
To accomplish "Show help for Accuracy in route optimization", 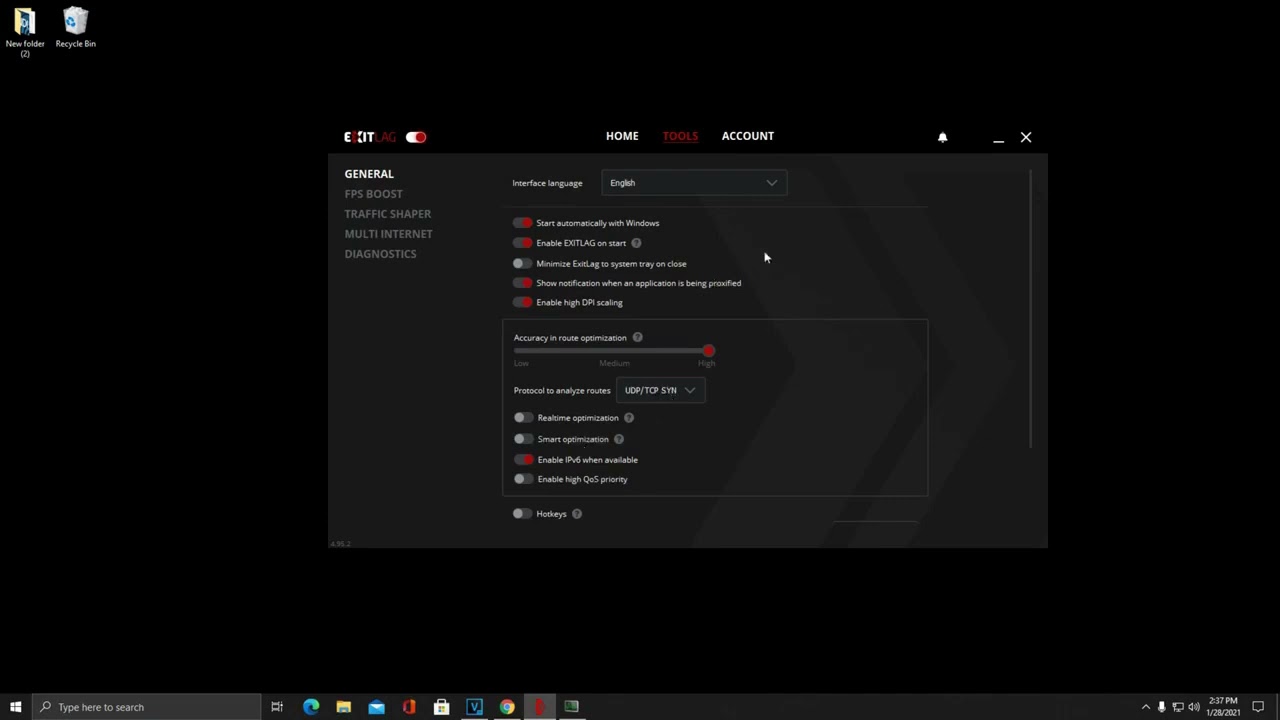I will (x=637, y=337).
